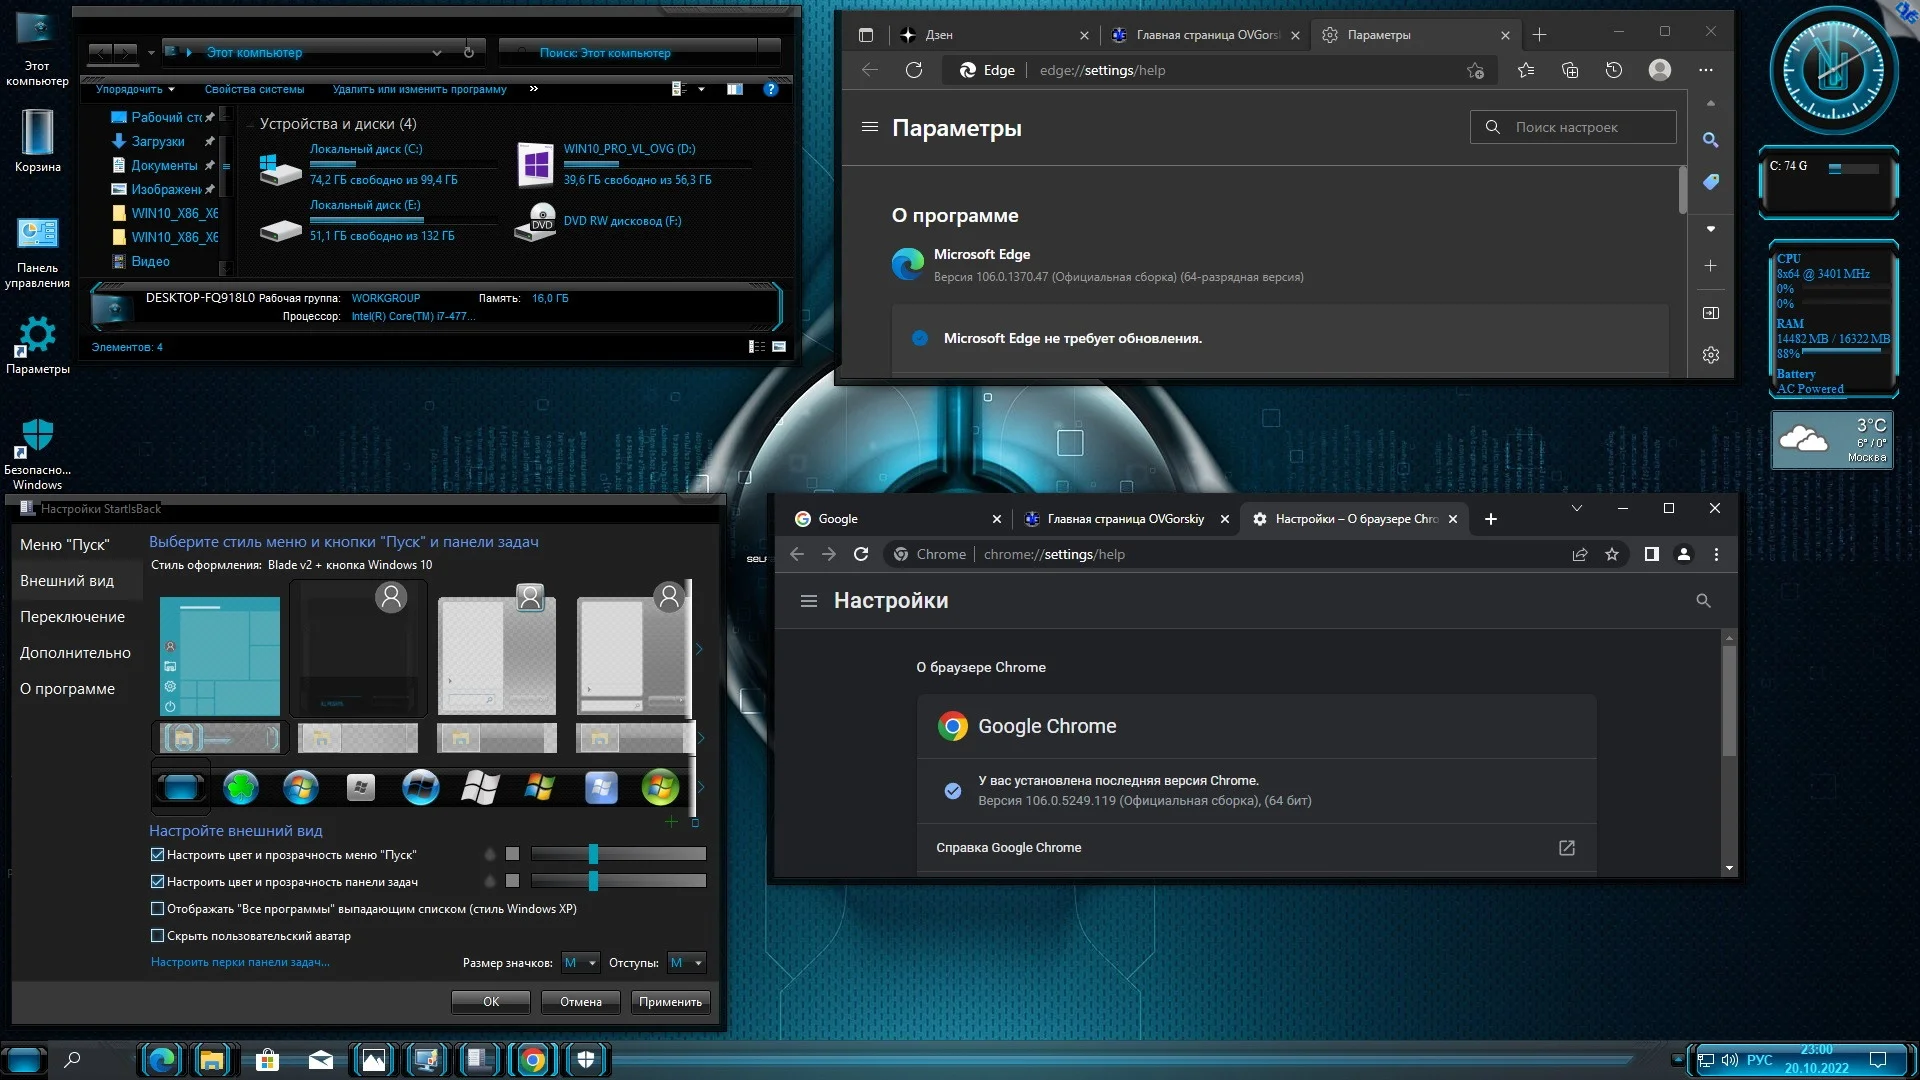The width and height of the screenshot is (1920, 1080).
Task: Select the green clover Start button icon
Action: [x=241, y=788]
